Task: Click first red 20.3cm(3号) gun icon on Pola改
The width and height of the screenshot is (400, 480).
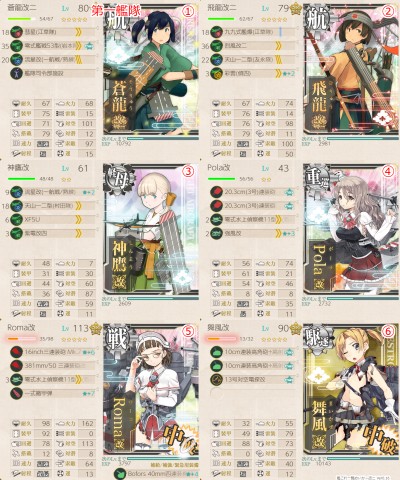Action: (x=216, y=192)
